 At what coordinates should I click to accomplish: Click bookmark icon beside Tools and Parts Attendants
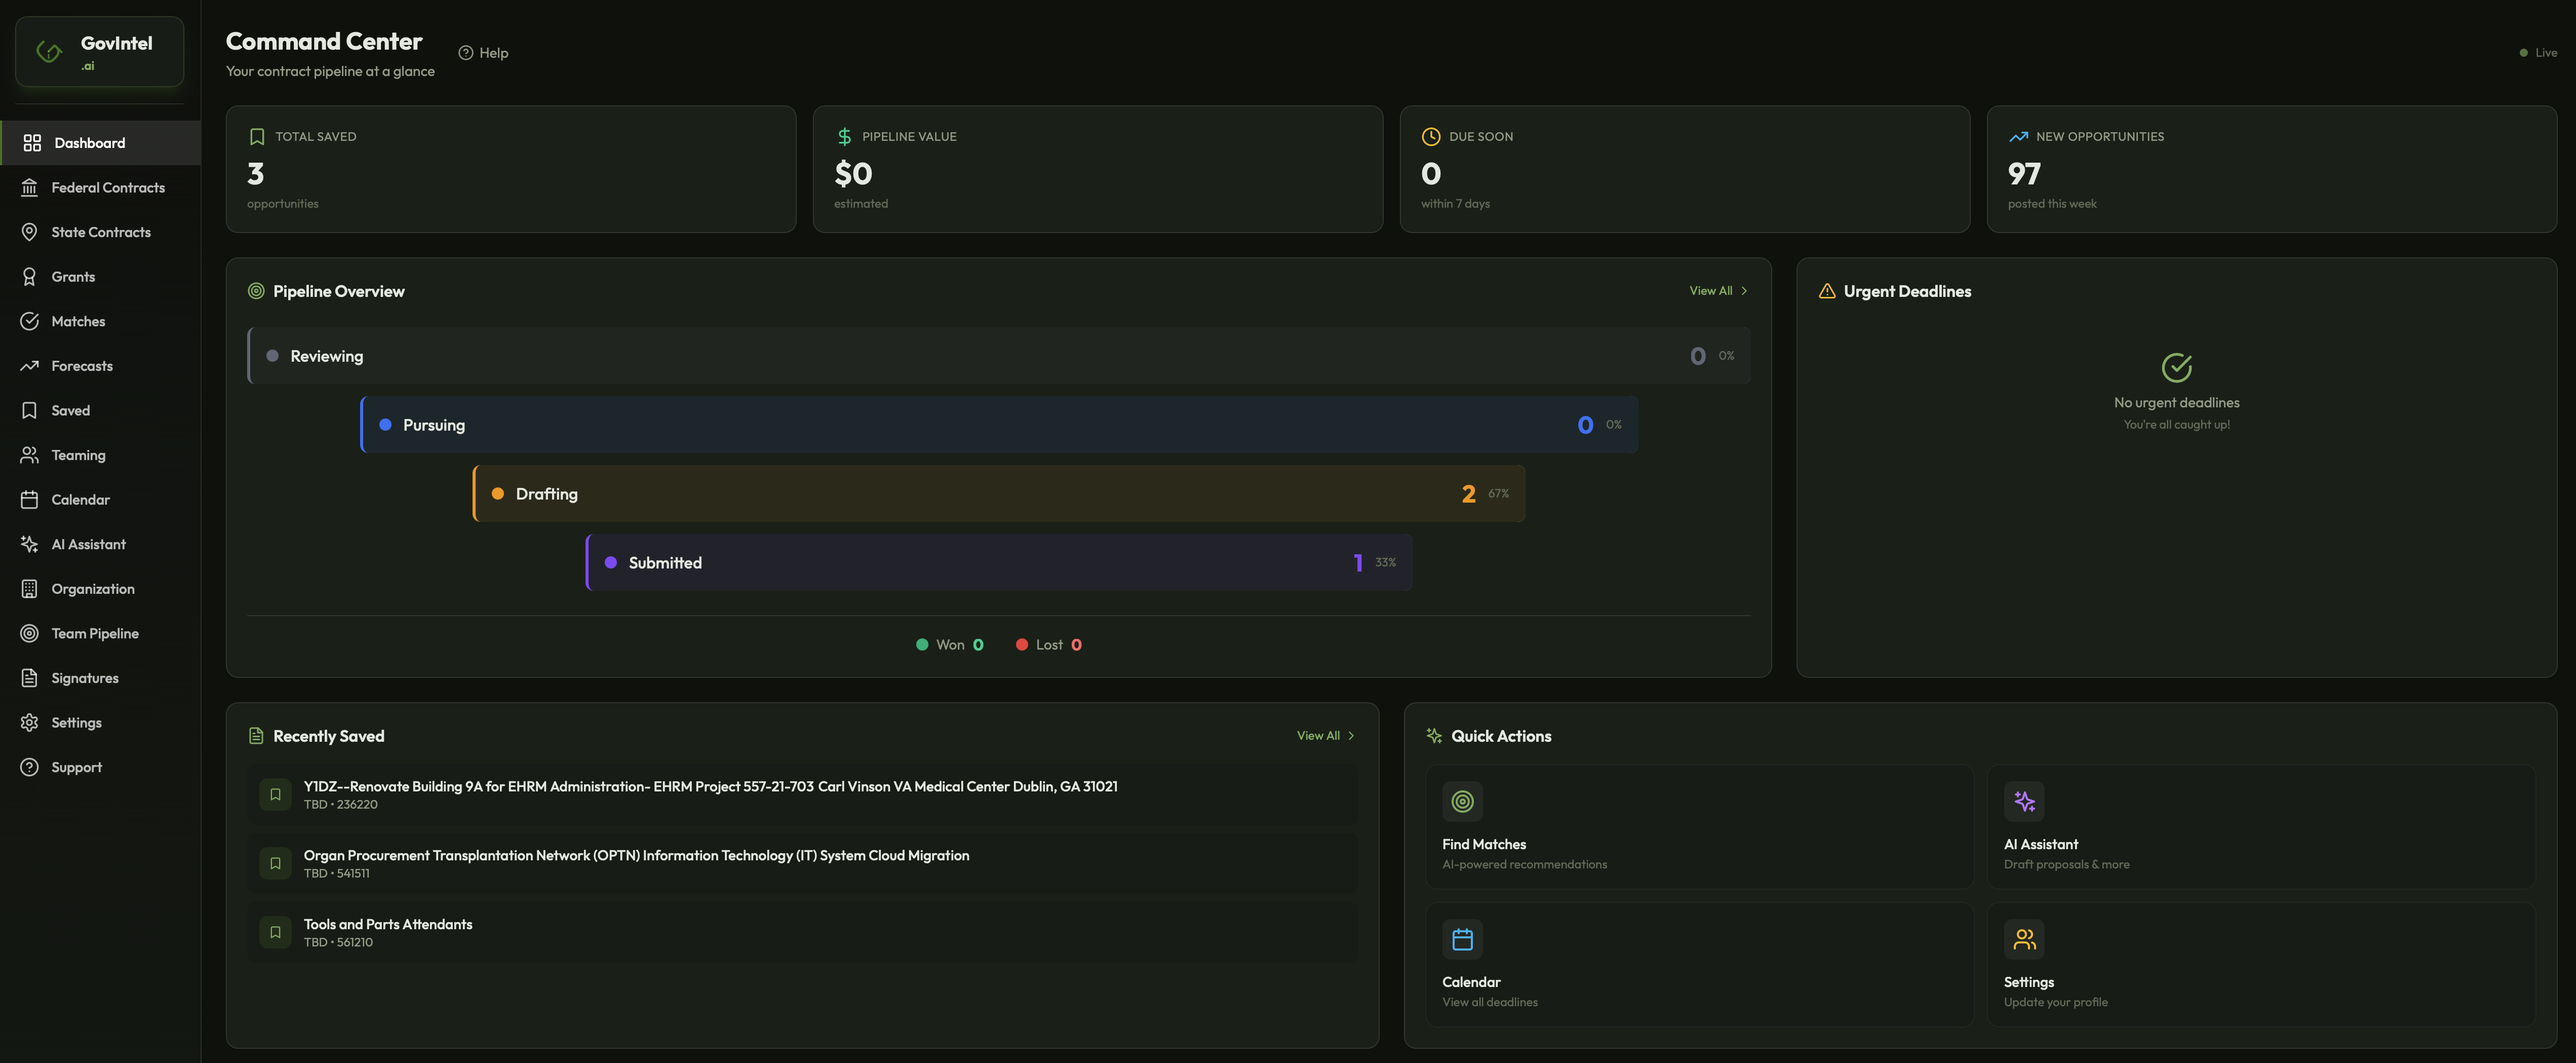pyautogui.click(x=275, y=932)
